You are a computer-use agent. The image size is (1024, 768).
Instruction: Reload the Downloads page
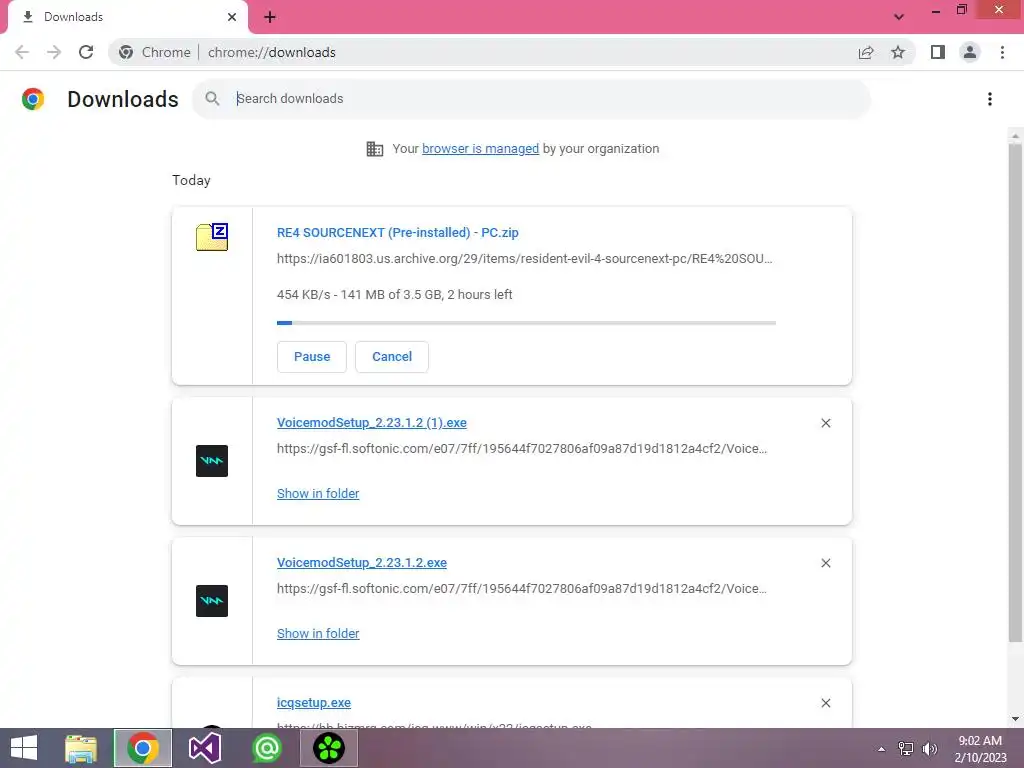click(x=86, y=52)
